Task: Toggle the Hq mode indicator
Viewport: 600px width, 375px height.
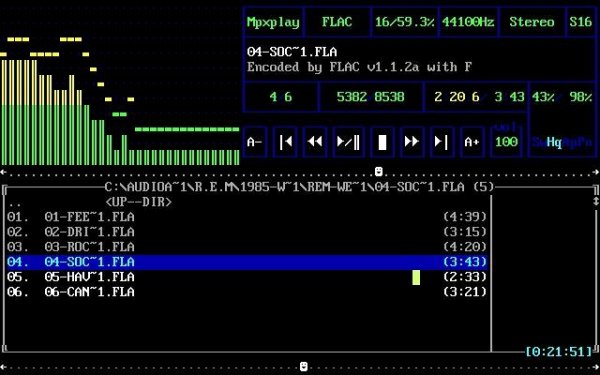Action: 554,142
